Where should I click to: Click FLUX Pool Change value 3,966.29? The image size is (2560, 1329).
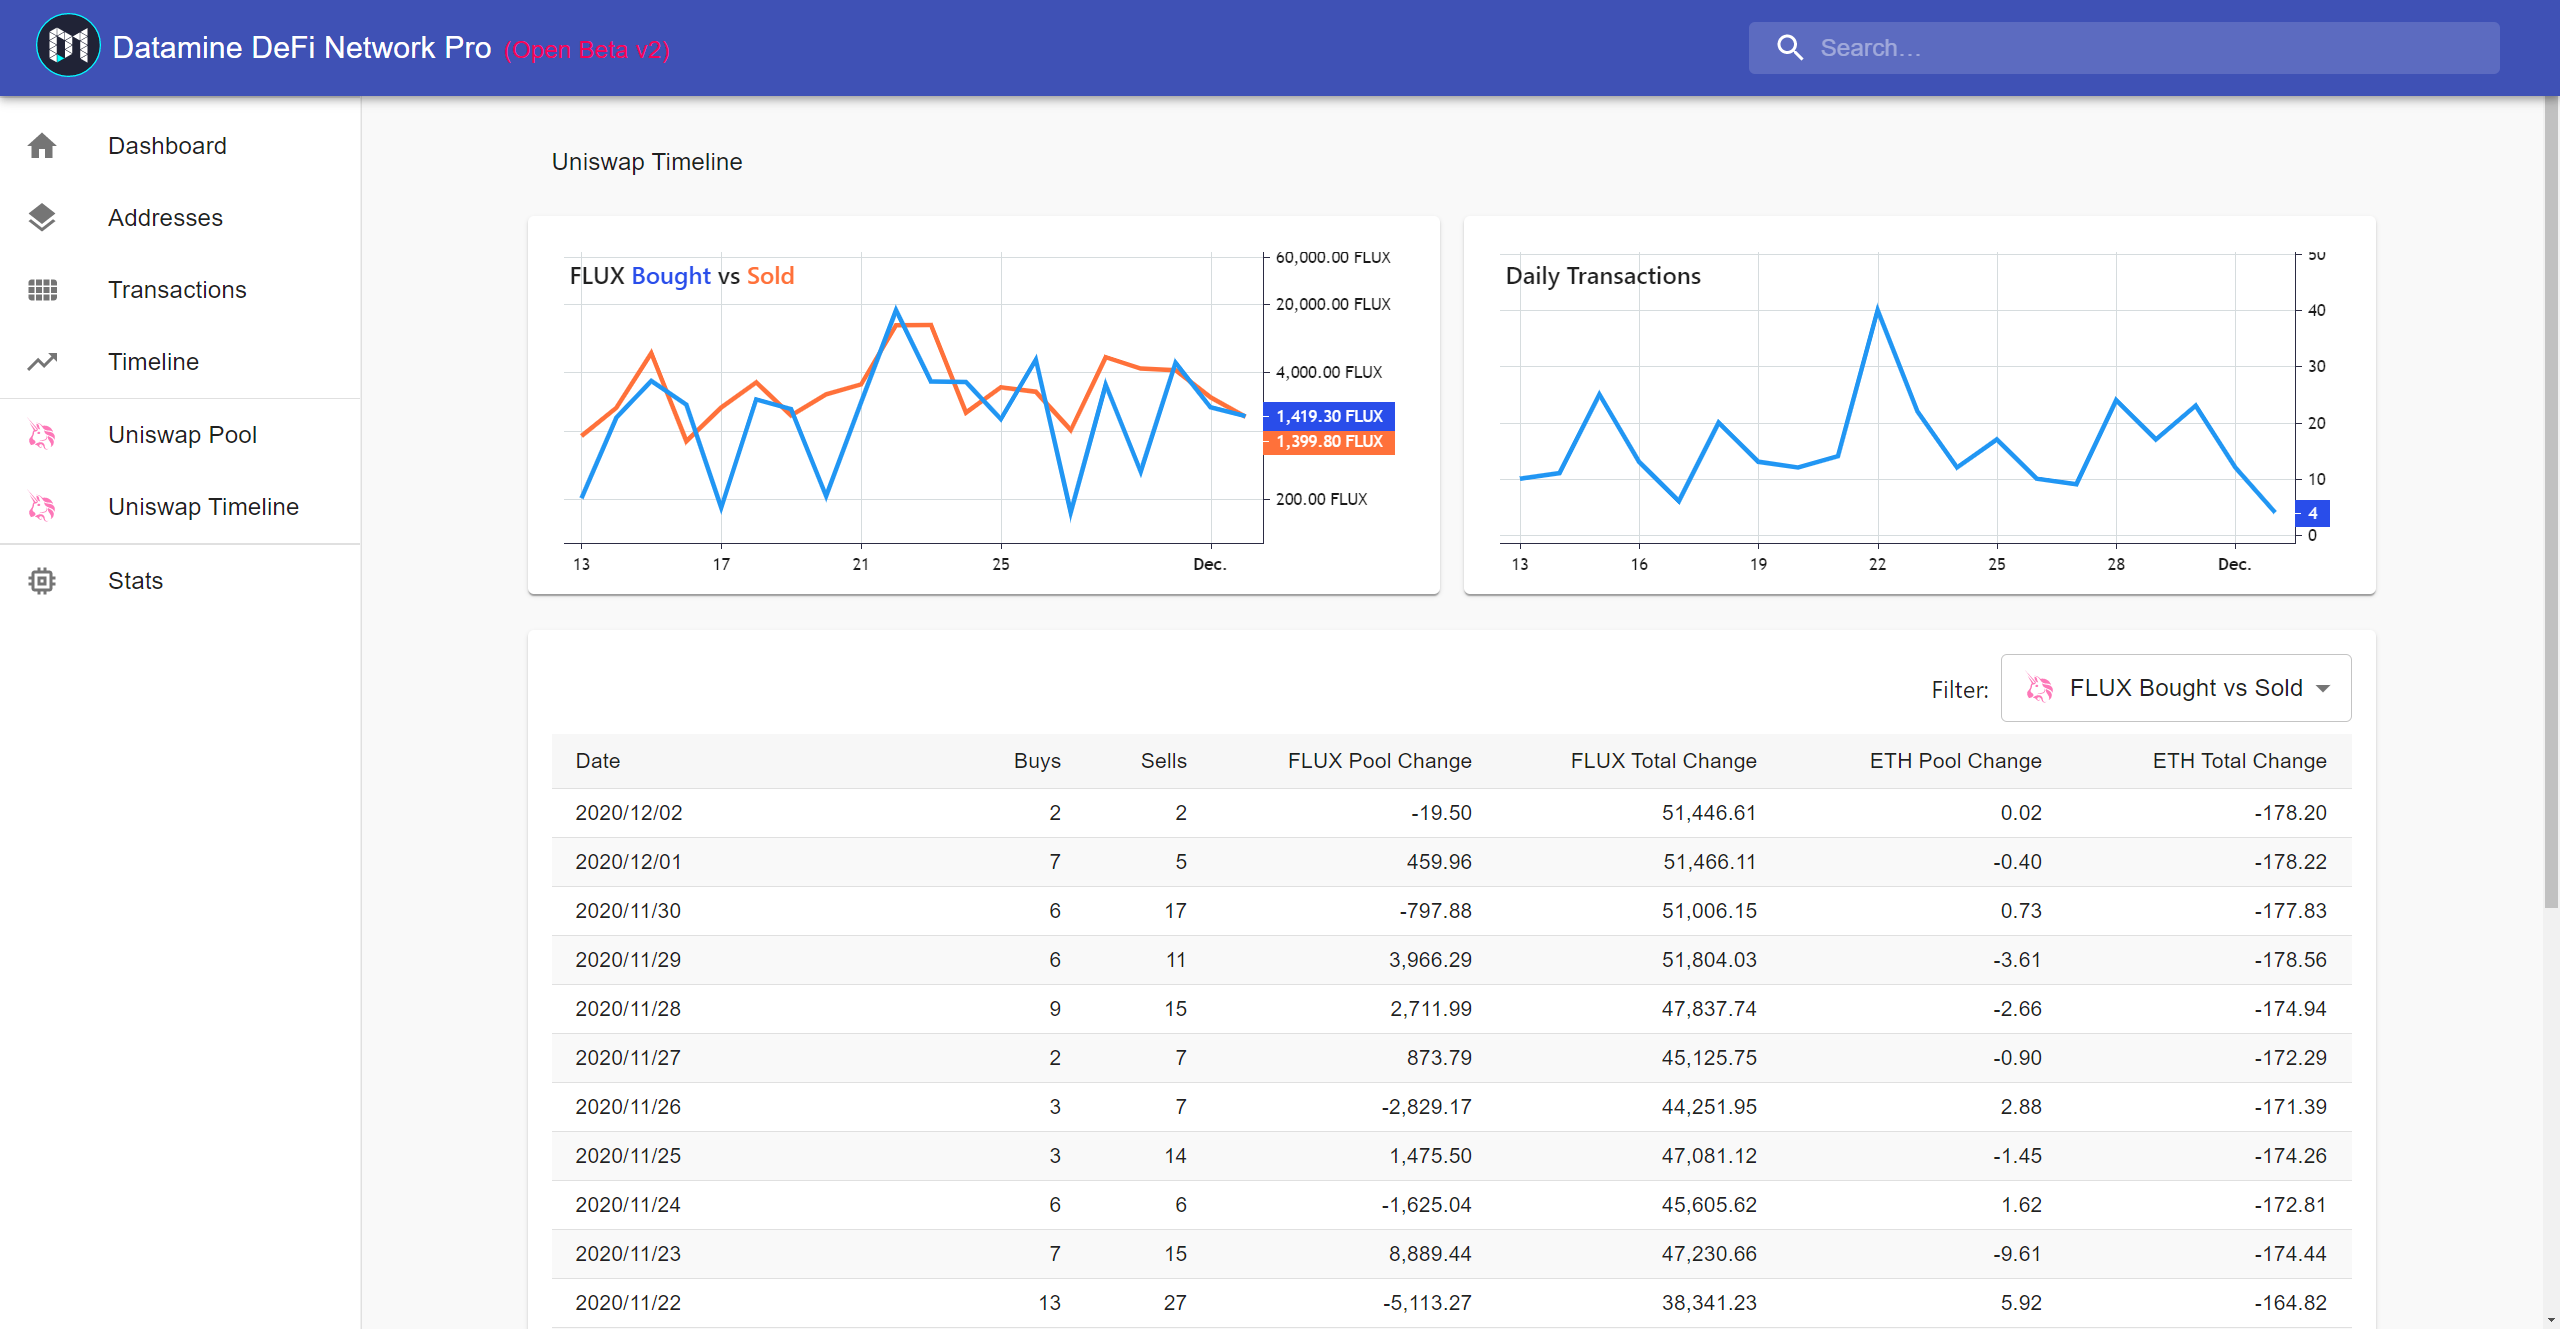pos(1430,960)
